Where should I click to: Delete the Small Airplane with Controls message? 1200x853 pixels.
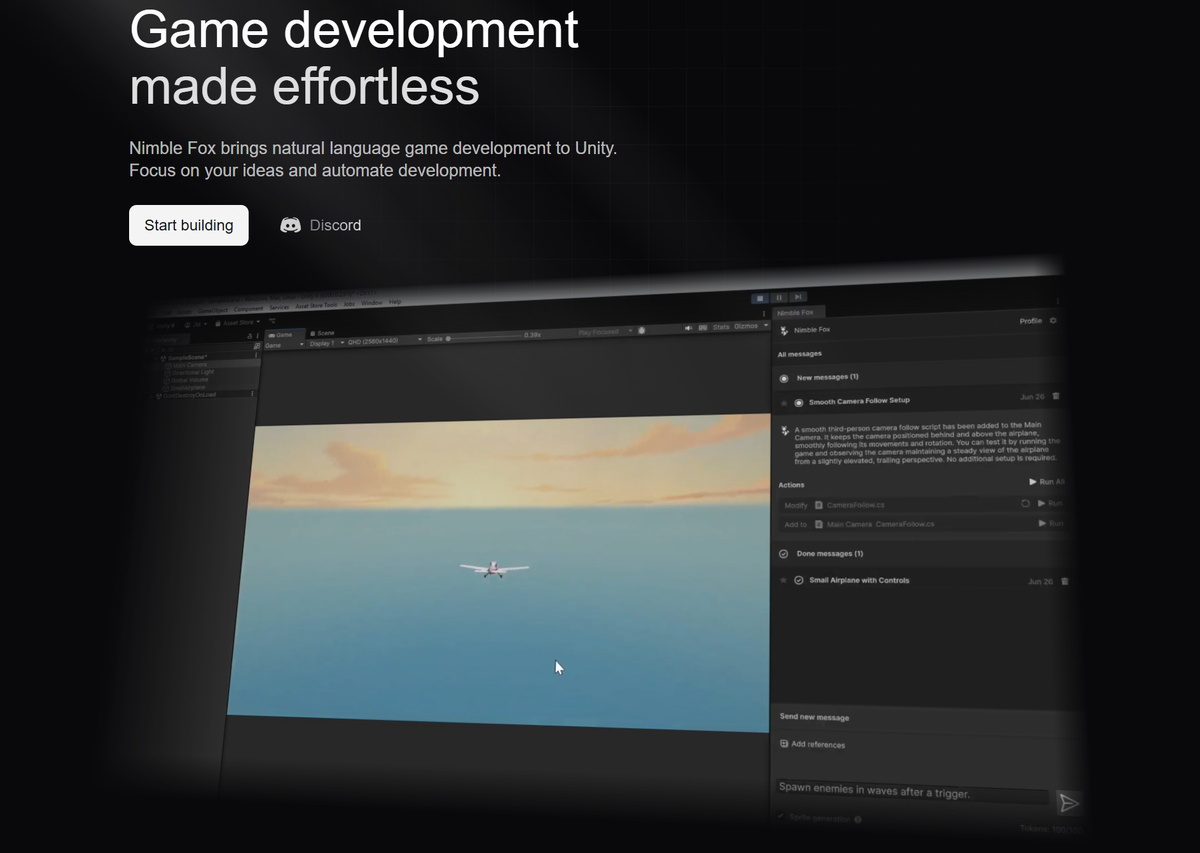pyautogui.click(x=1065, y=581)
